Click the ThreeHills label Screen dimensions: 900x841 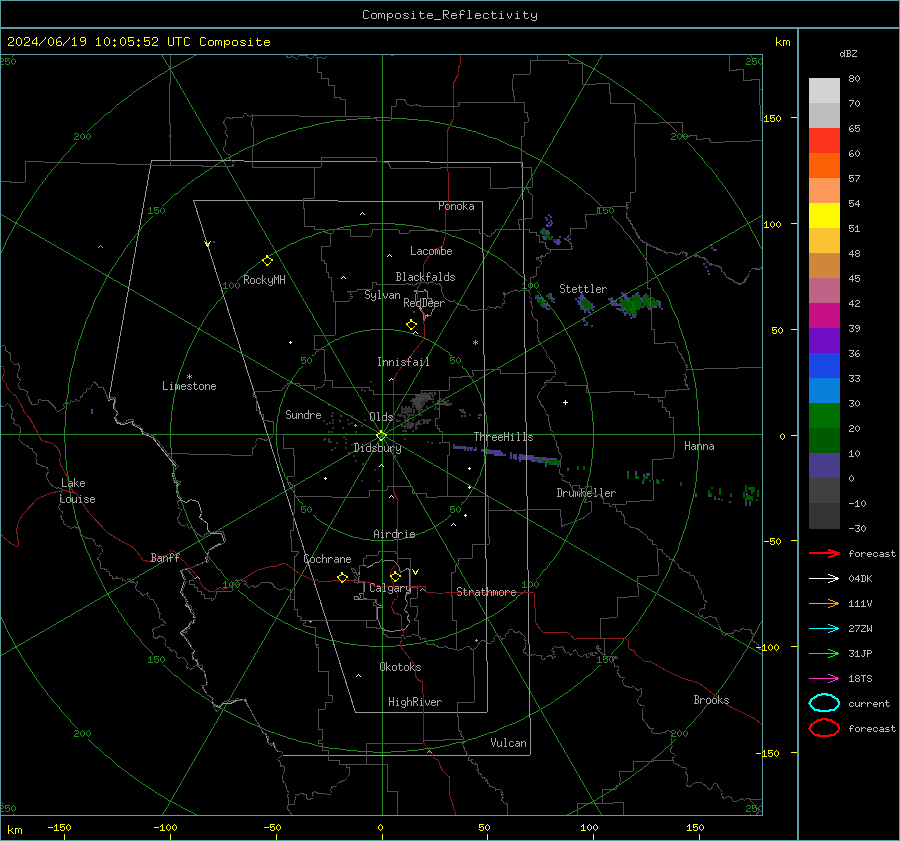click(x=503, y=437)
